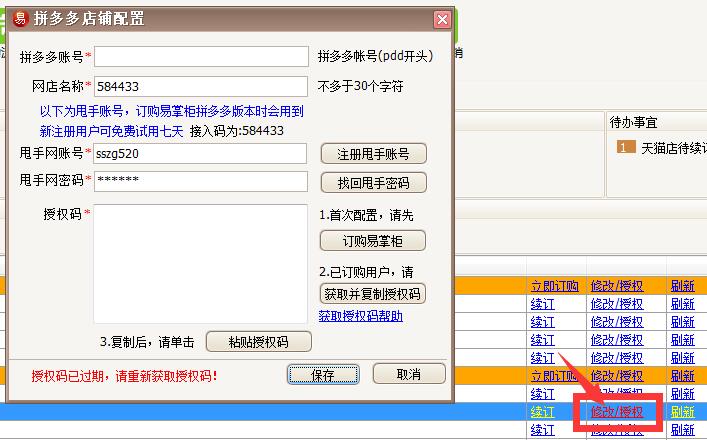Click the 订购易掌柜 button
This screenshot has height=440, width=707.
coord(372,241)
